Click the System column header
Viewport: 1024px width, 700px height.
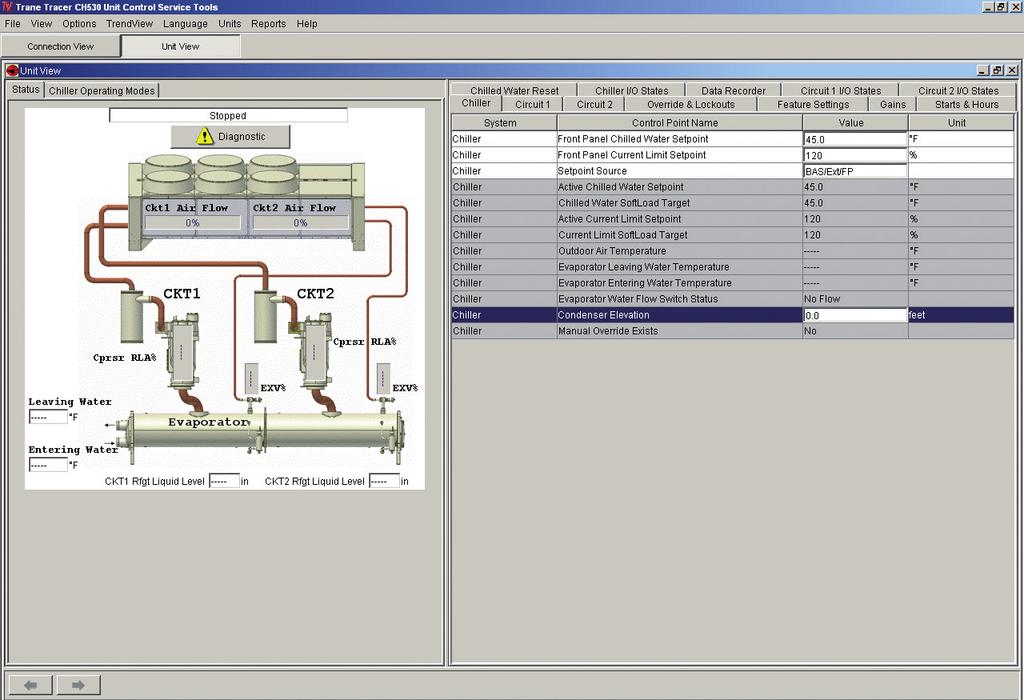pos(504,123)
